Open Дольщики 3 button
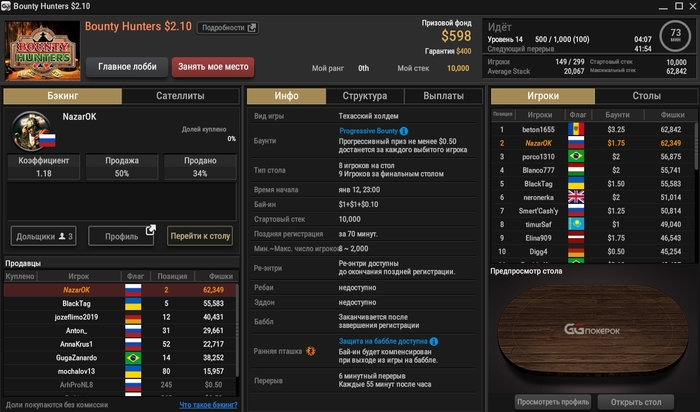 (44, 236)
